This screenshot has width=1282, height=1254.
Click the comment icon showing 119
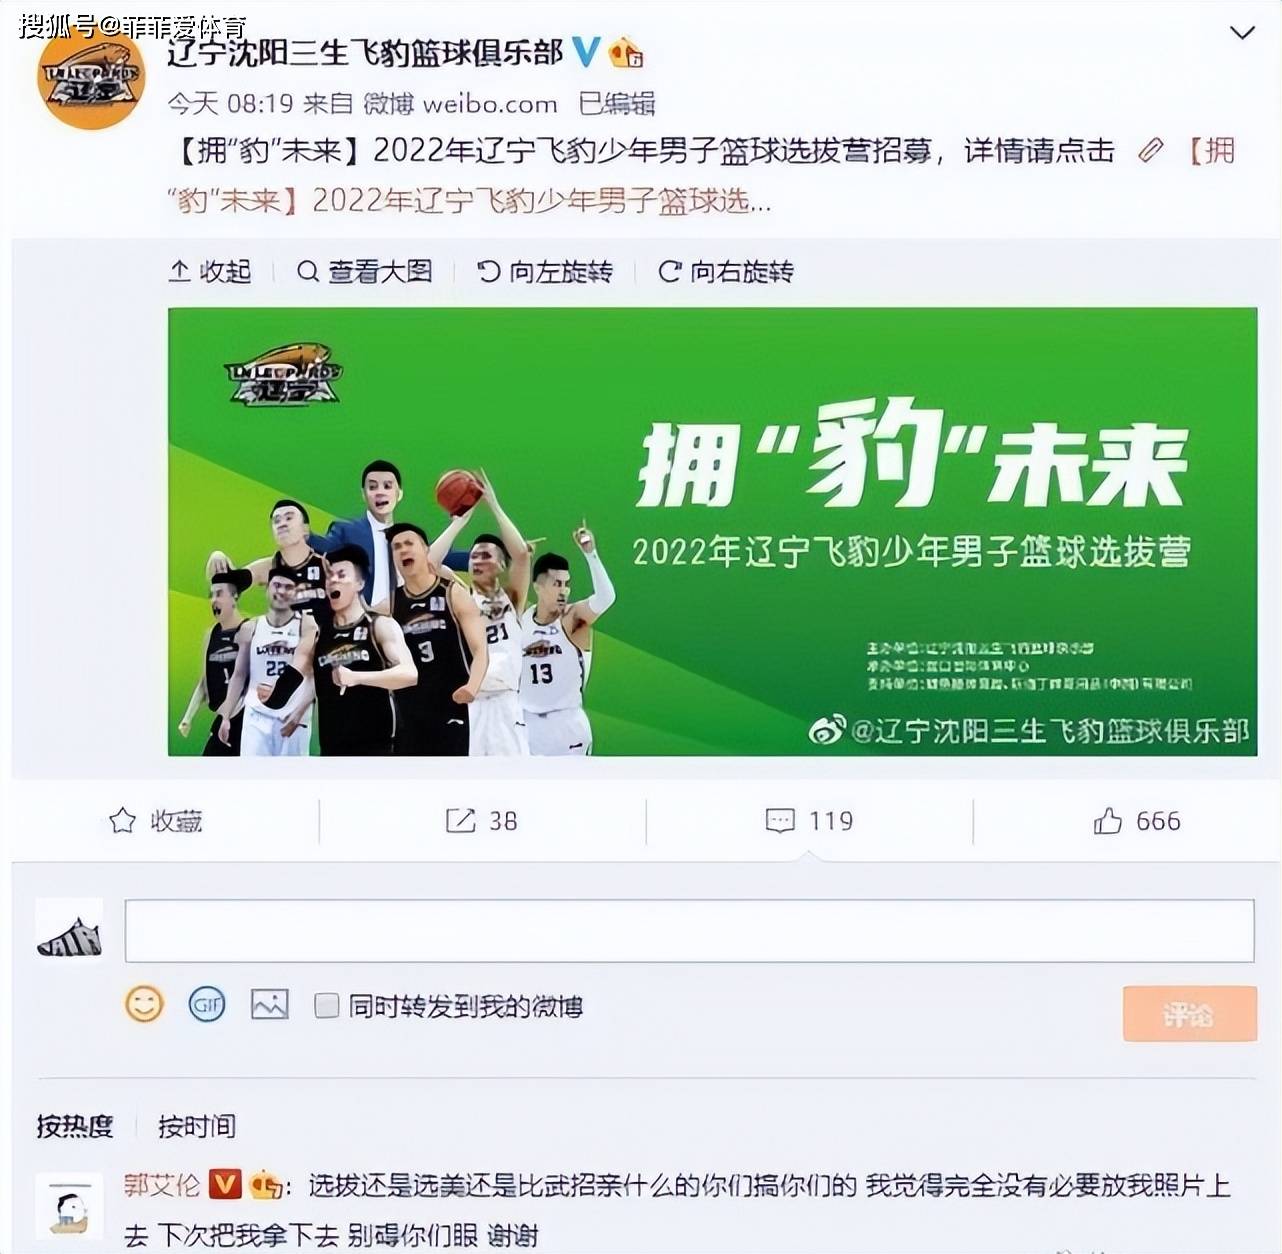pos(780,821)
